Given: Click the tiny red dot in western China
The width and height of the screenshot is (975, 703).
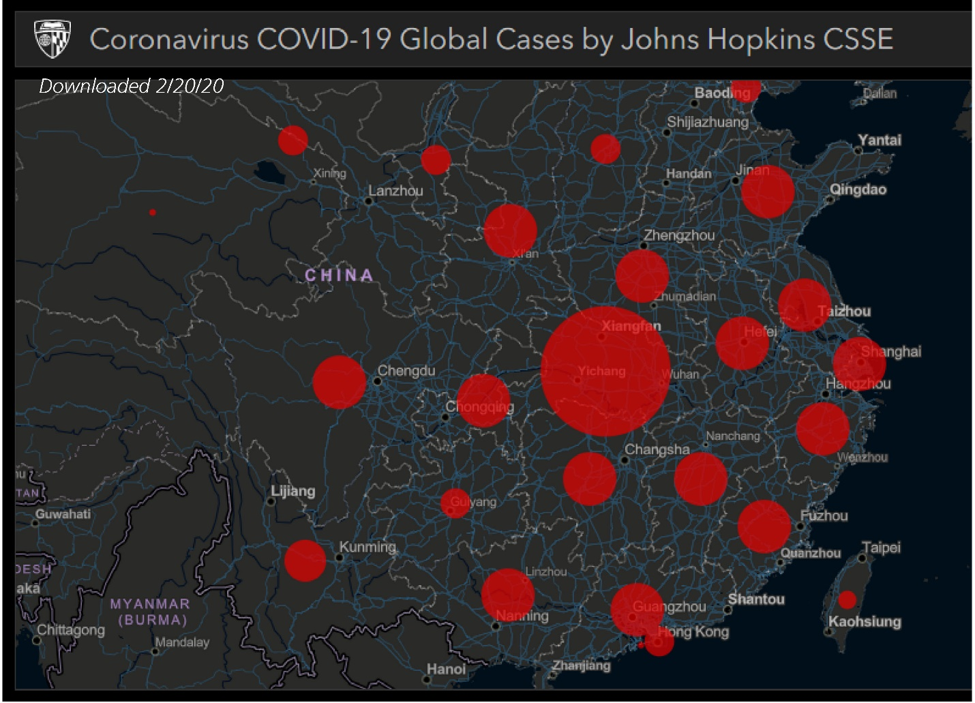Looking at the screenshot, I should 152,212.
